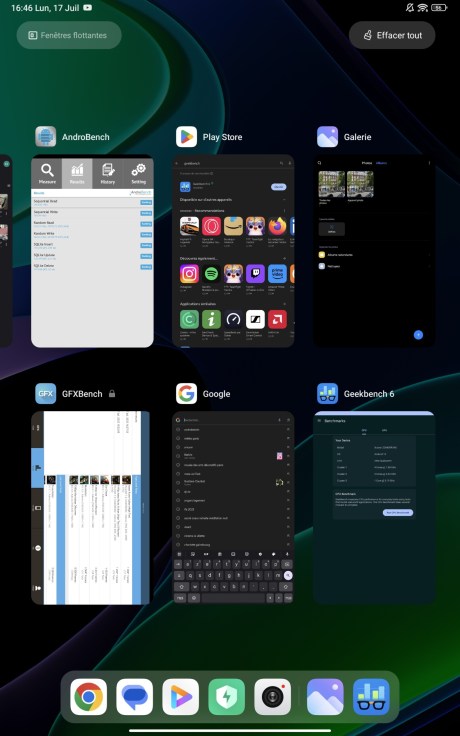This screenshot has height=736, width=460.
Task: Tap the battery indicator in status bar
Action: 439,8
